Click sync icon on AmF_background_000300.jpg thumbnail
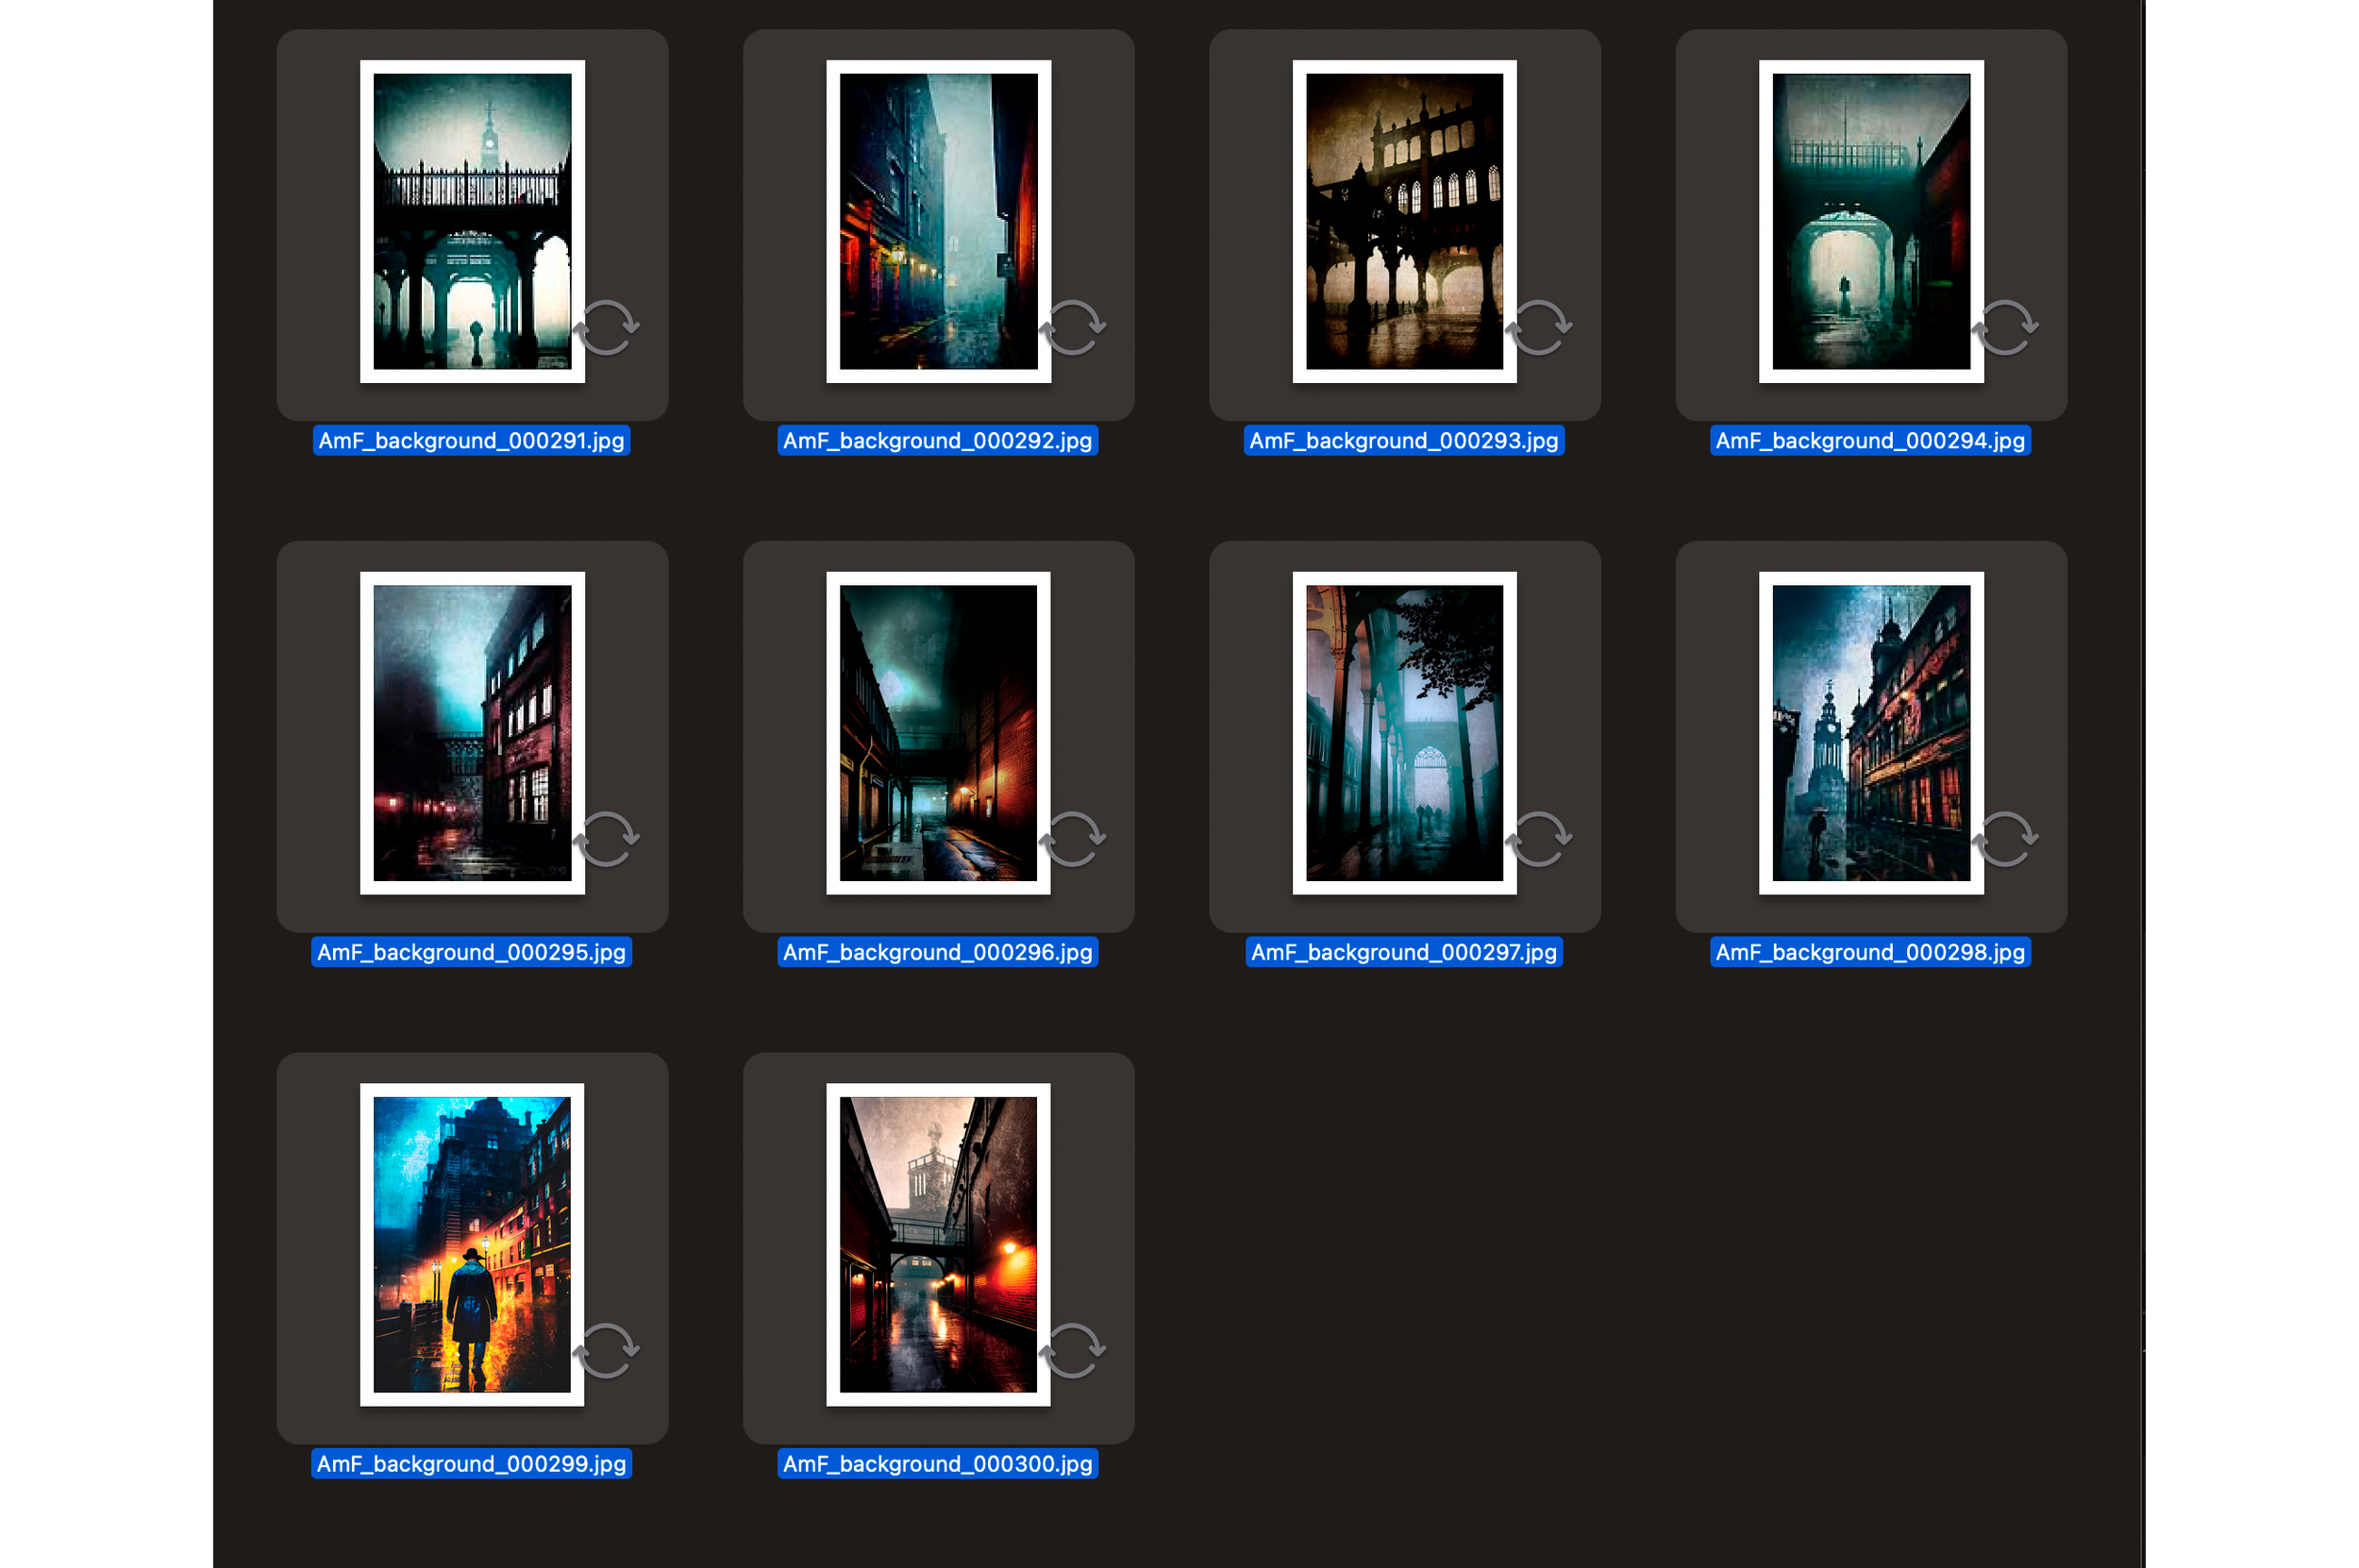The height and width of the screenshot is (1568, 2359). point(1073,1350)
